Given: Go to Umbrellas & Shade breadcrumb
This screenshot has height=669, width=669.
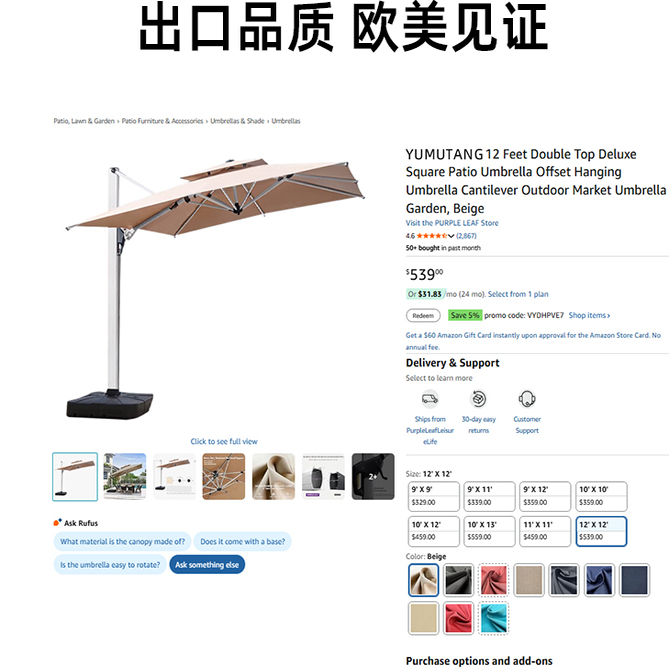Looking at the screenshot, I should click(237, 121).
